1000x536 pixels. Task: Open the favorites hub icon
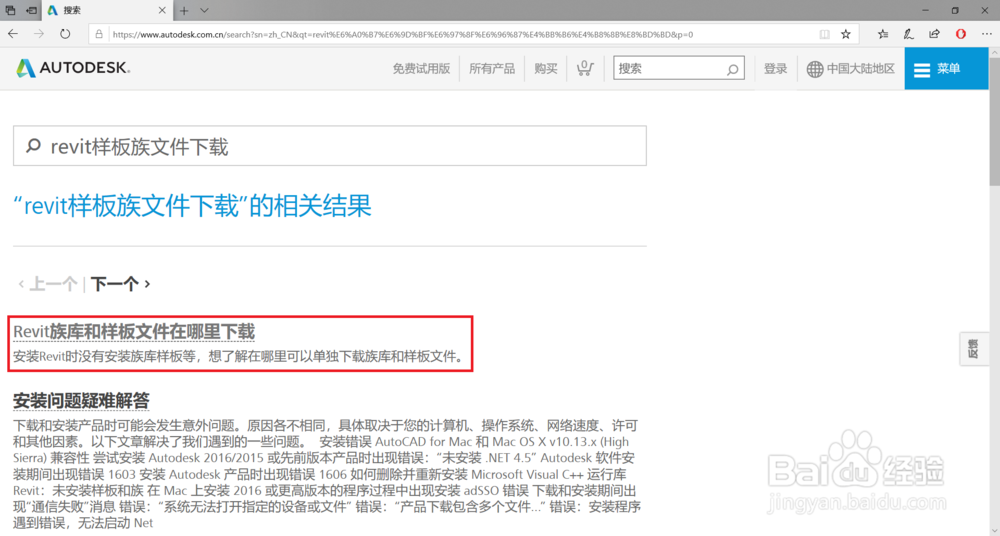pyautogui.click(x=883, y=34)
